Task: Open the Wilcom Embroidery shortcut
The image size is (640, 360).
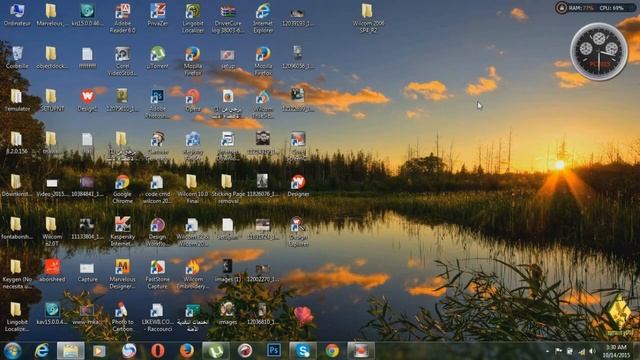Action: pos(192,274)
